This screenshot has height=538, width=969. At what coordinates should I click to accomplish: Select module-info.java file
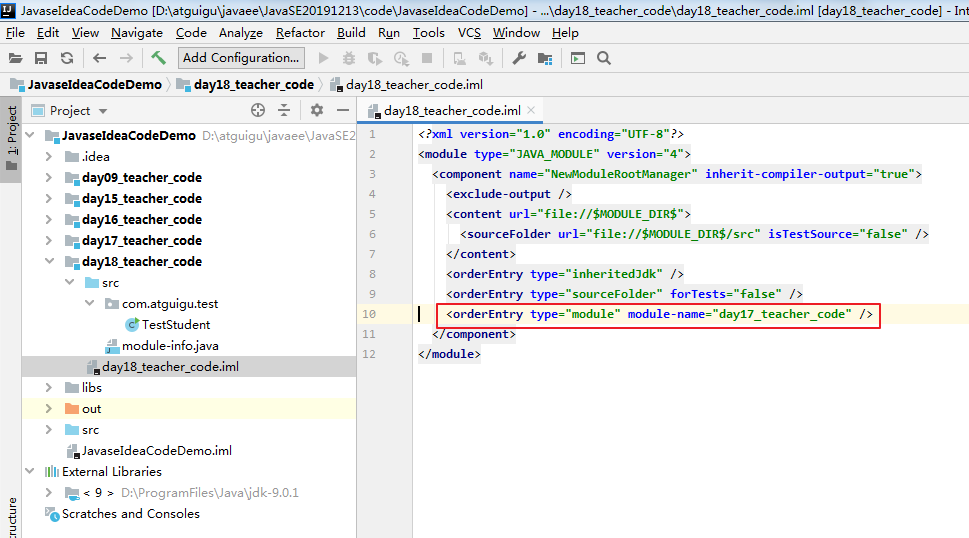(170, 345)
